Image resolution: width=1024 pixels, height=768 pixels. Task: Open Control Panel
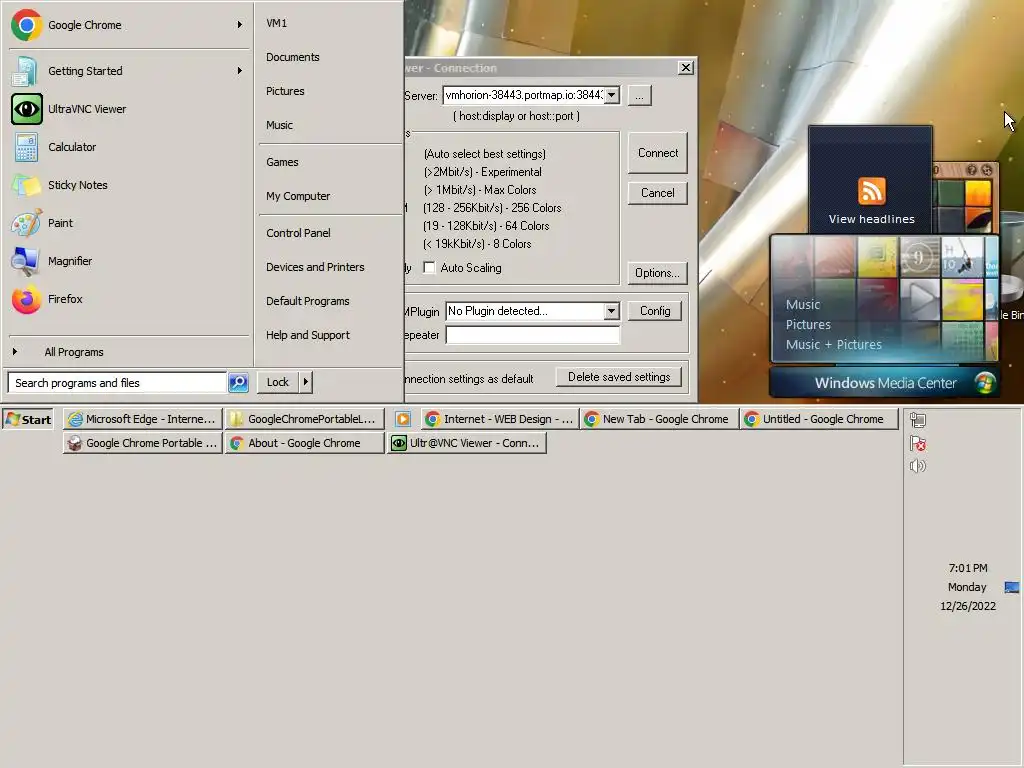point(298,233)
